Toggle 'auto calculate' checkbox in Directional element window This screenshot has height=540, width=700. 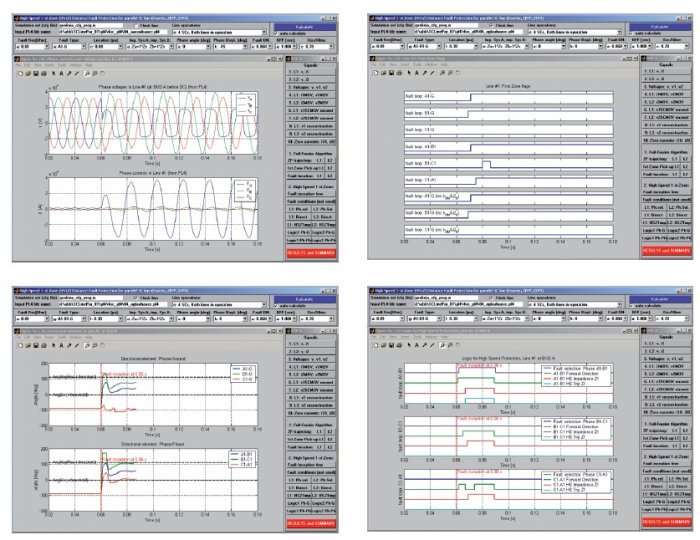click(x=277, y=306)
